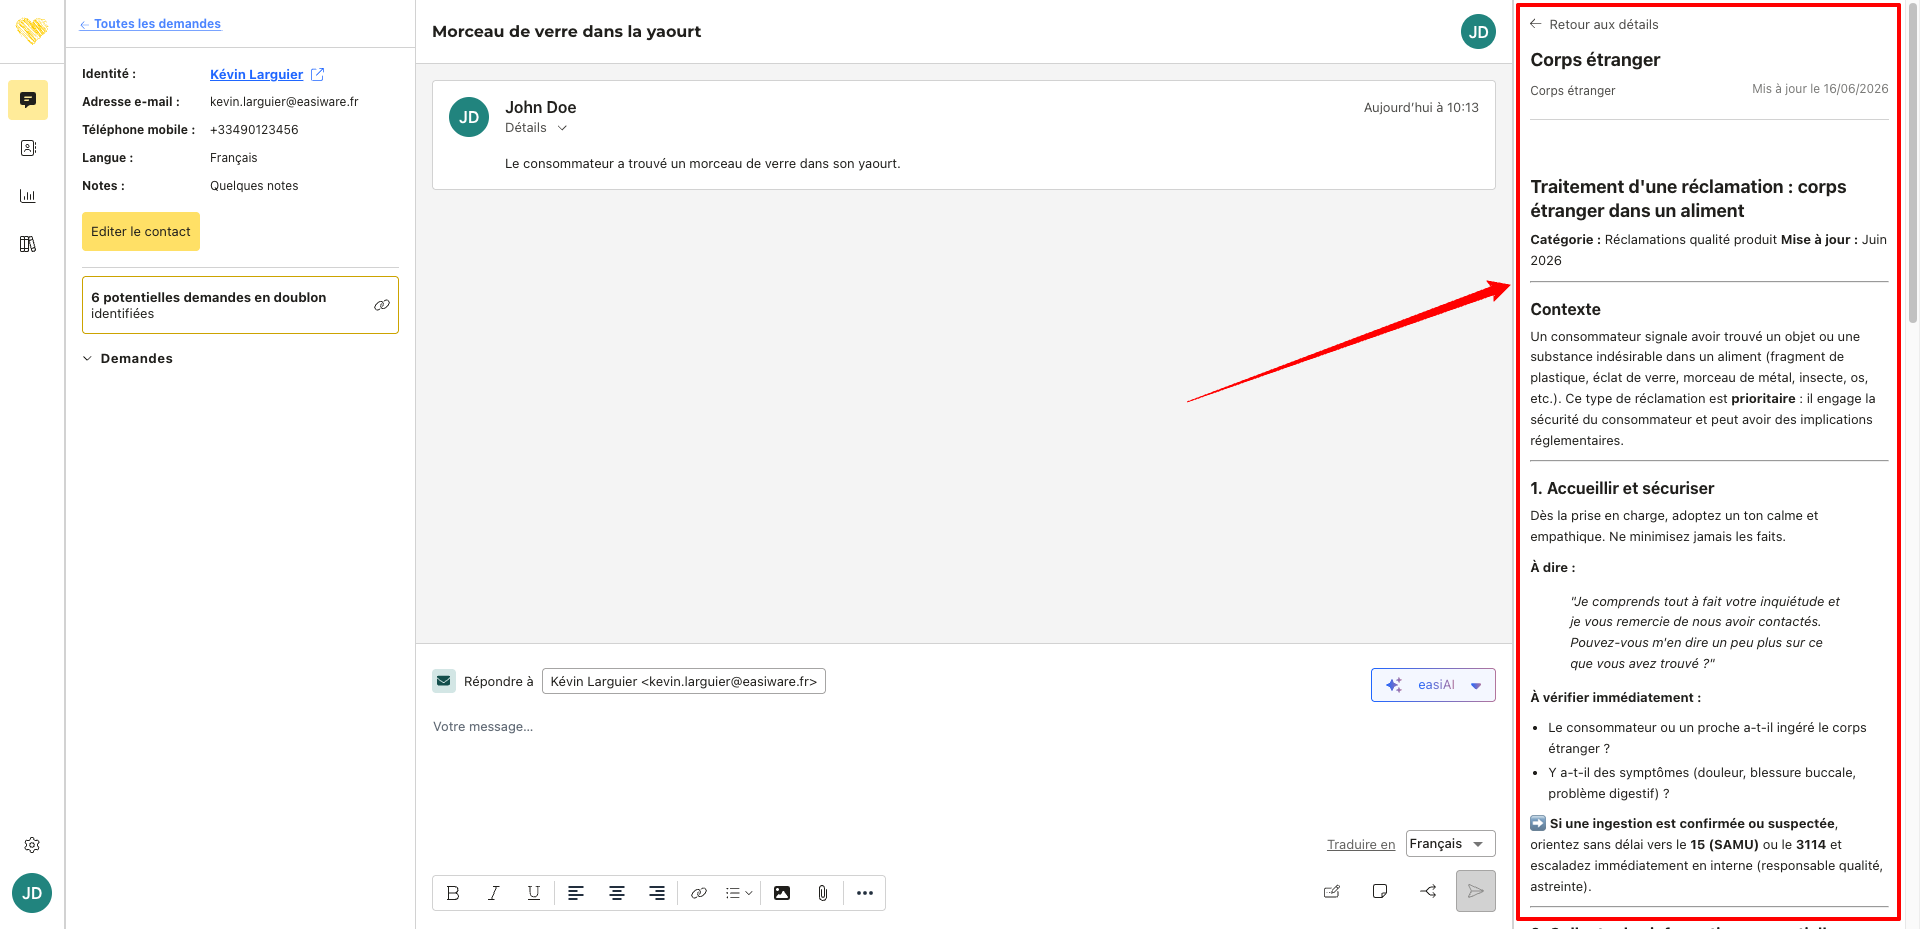The image size is (1920, 929).
Task: Click the edit draft icon near send
Action: [x=1332, y=891]
